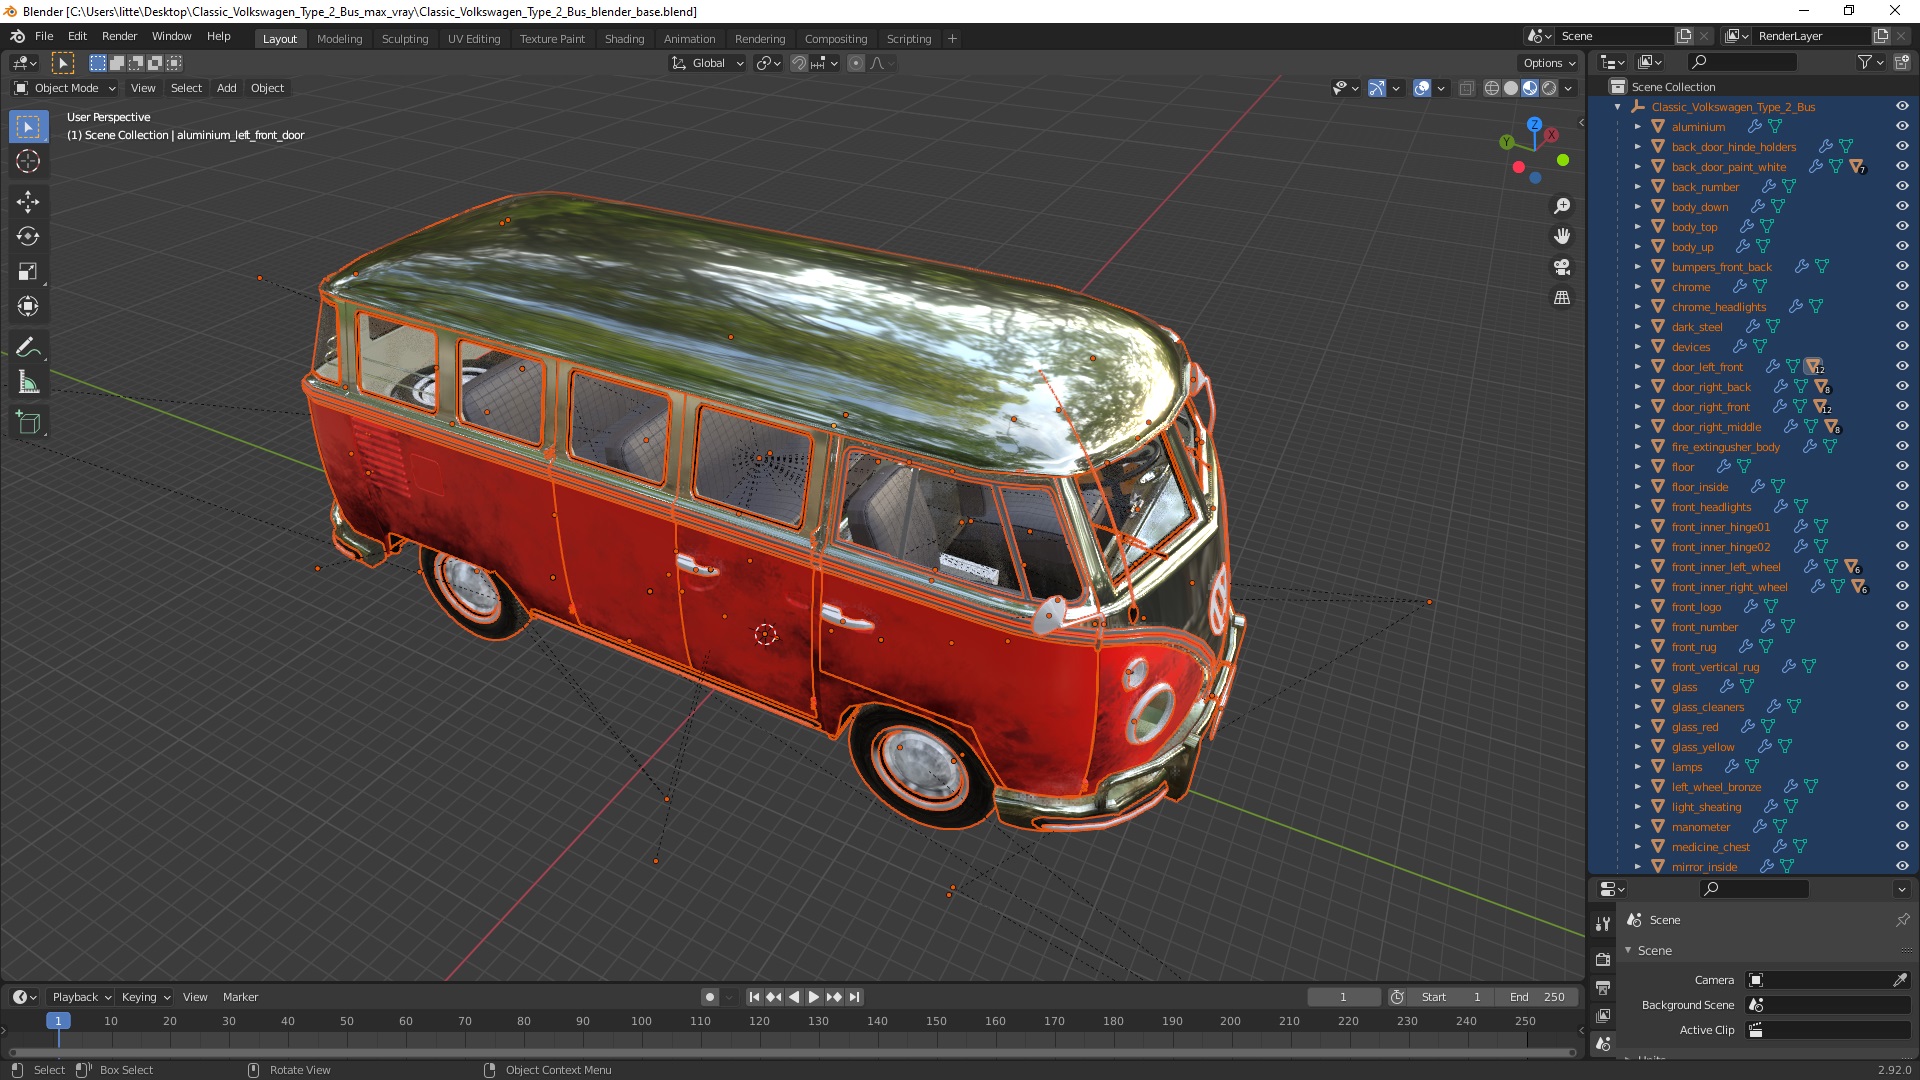Expand the body_top tree item
Viewport: 1920px width, 1080px height.
(x=1638, y=227)
